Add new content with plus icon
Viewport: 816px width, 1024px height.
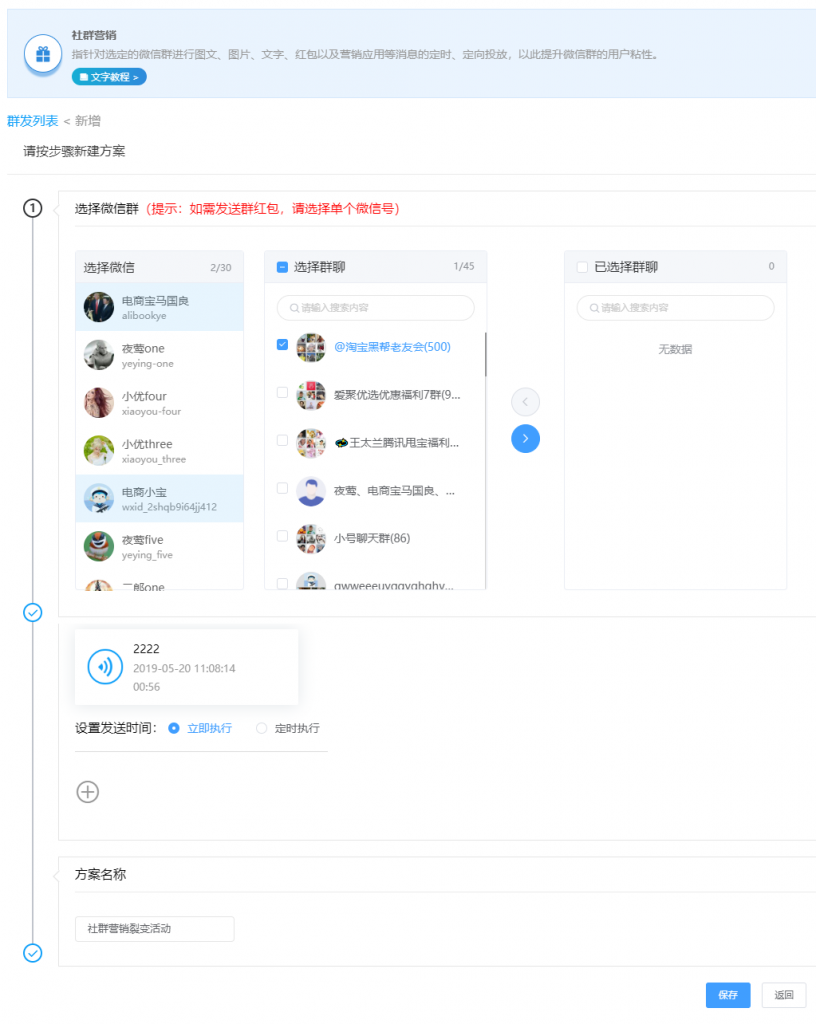(x=88, y=792)
